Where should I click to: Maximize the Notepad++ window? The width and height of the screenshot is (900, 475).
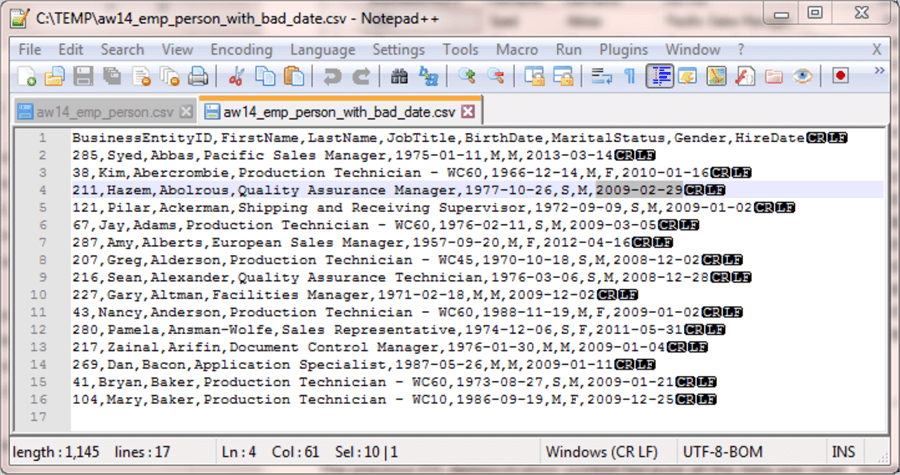pos(814,13)
